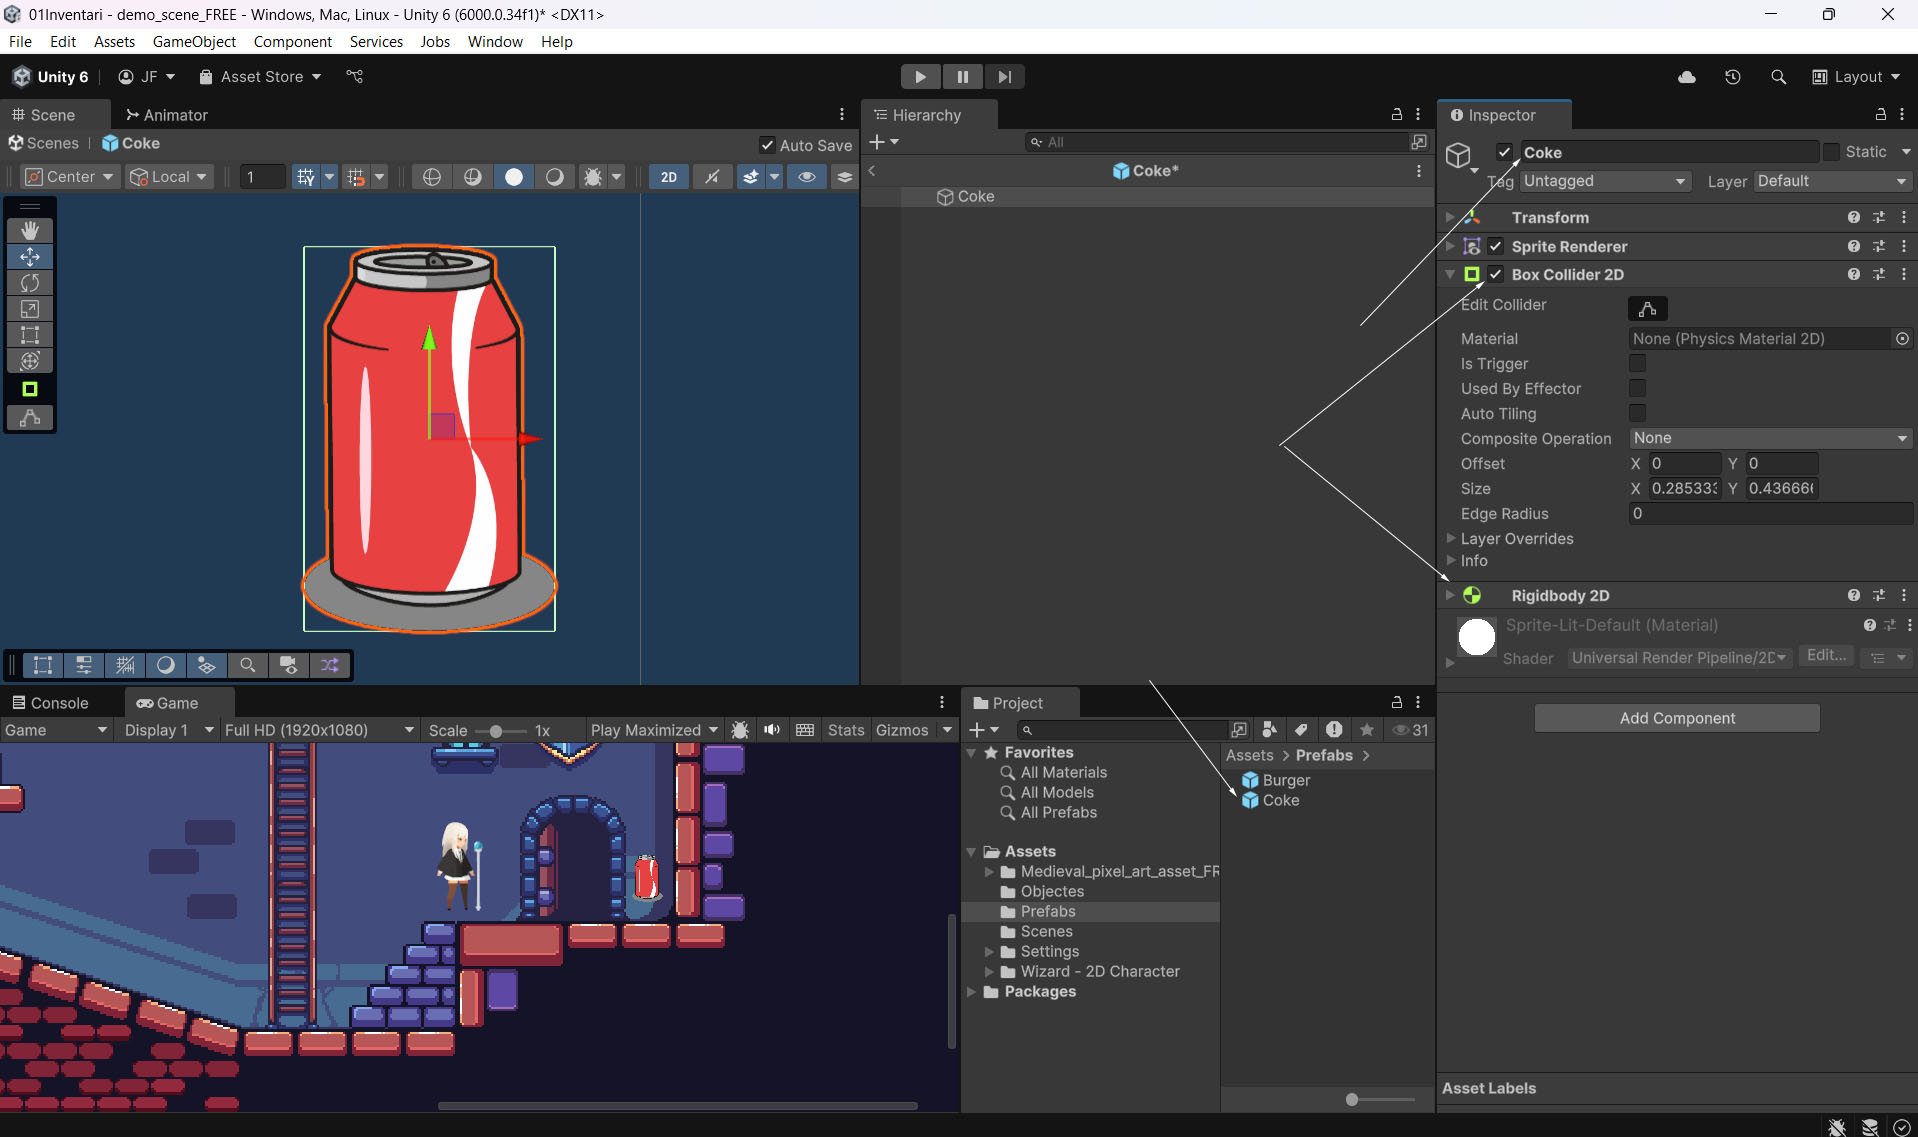Open Unity Cloud status icon
Viewport: 1918px width, 1137px height.
click(x=1686, y=77)
